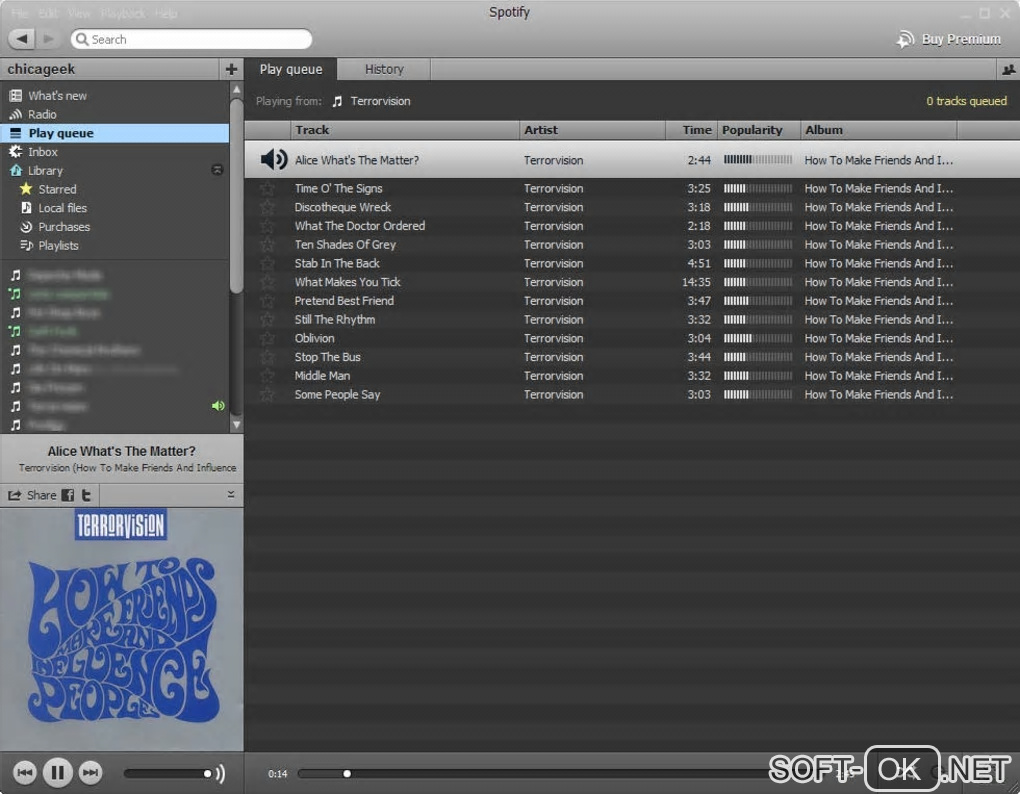Sort the list by Album column
Screen dimensions: 1020x794
(878, 130)
